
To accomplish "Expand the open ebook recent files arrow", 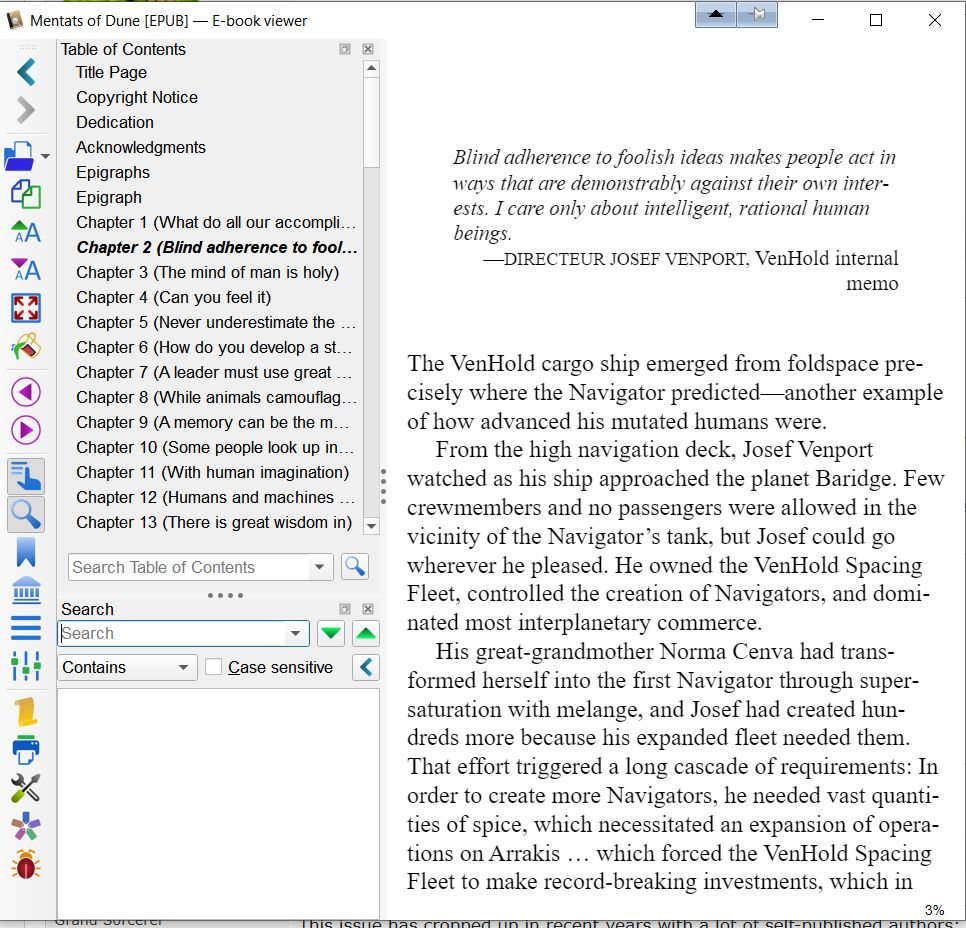I will tap(46, 157).
